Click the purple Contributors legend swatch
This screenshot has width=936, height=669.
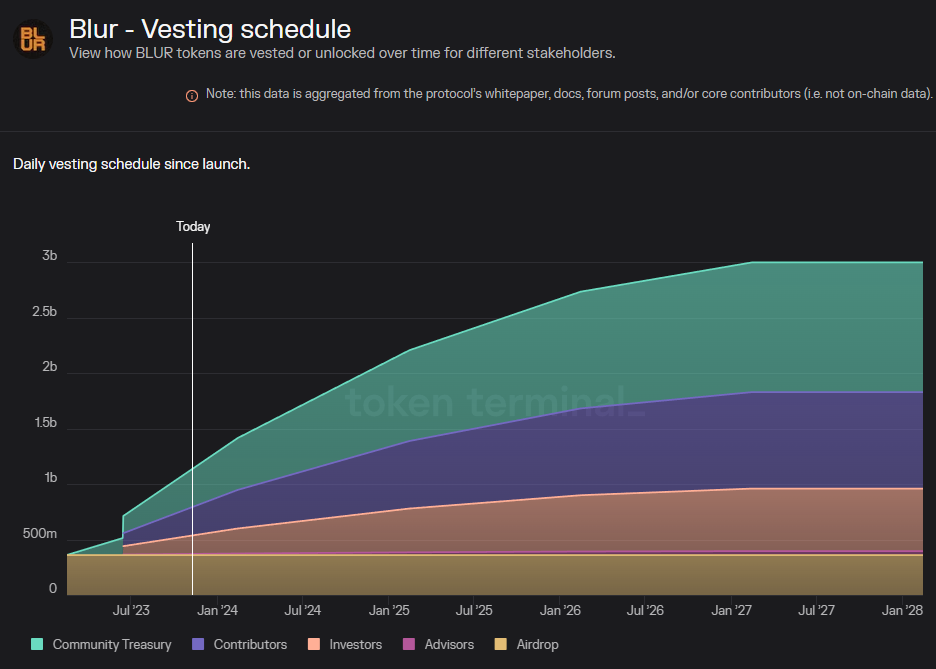(199, 645)
